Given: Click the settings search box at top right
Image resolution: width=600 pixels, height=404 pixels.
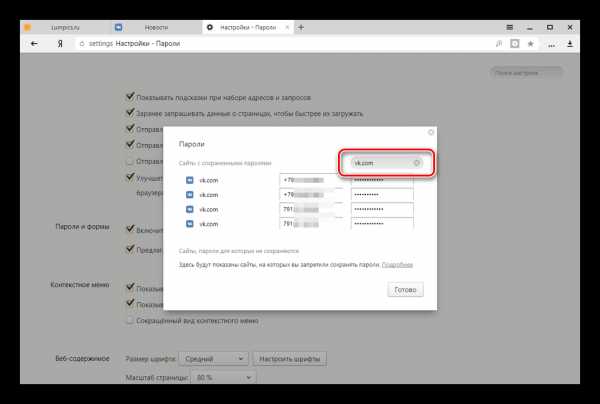Looking at the screenshot, I should click(x=526, y=73).
